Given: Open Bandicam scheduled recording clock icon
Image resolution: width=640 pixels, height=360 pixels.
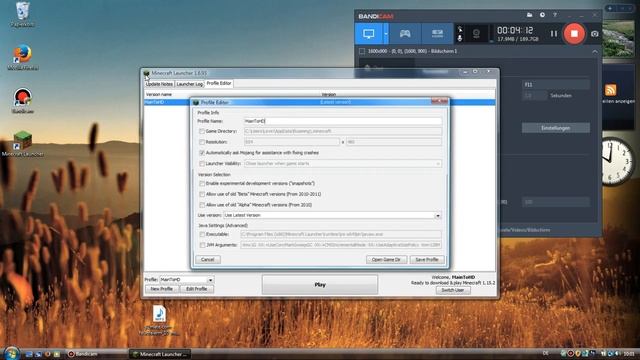Looking at the screenshot, I should coord(542,15).
